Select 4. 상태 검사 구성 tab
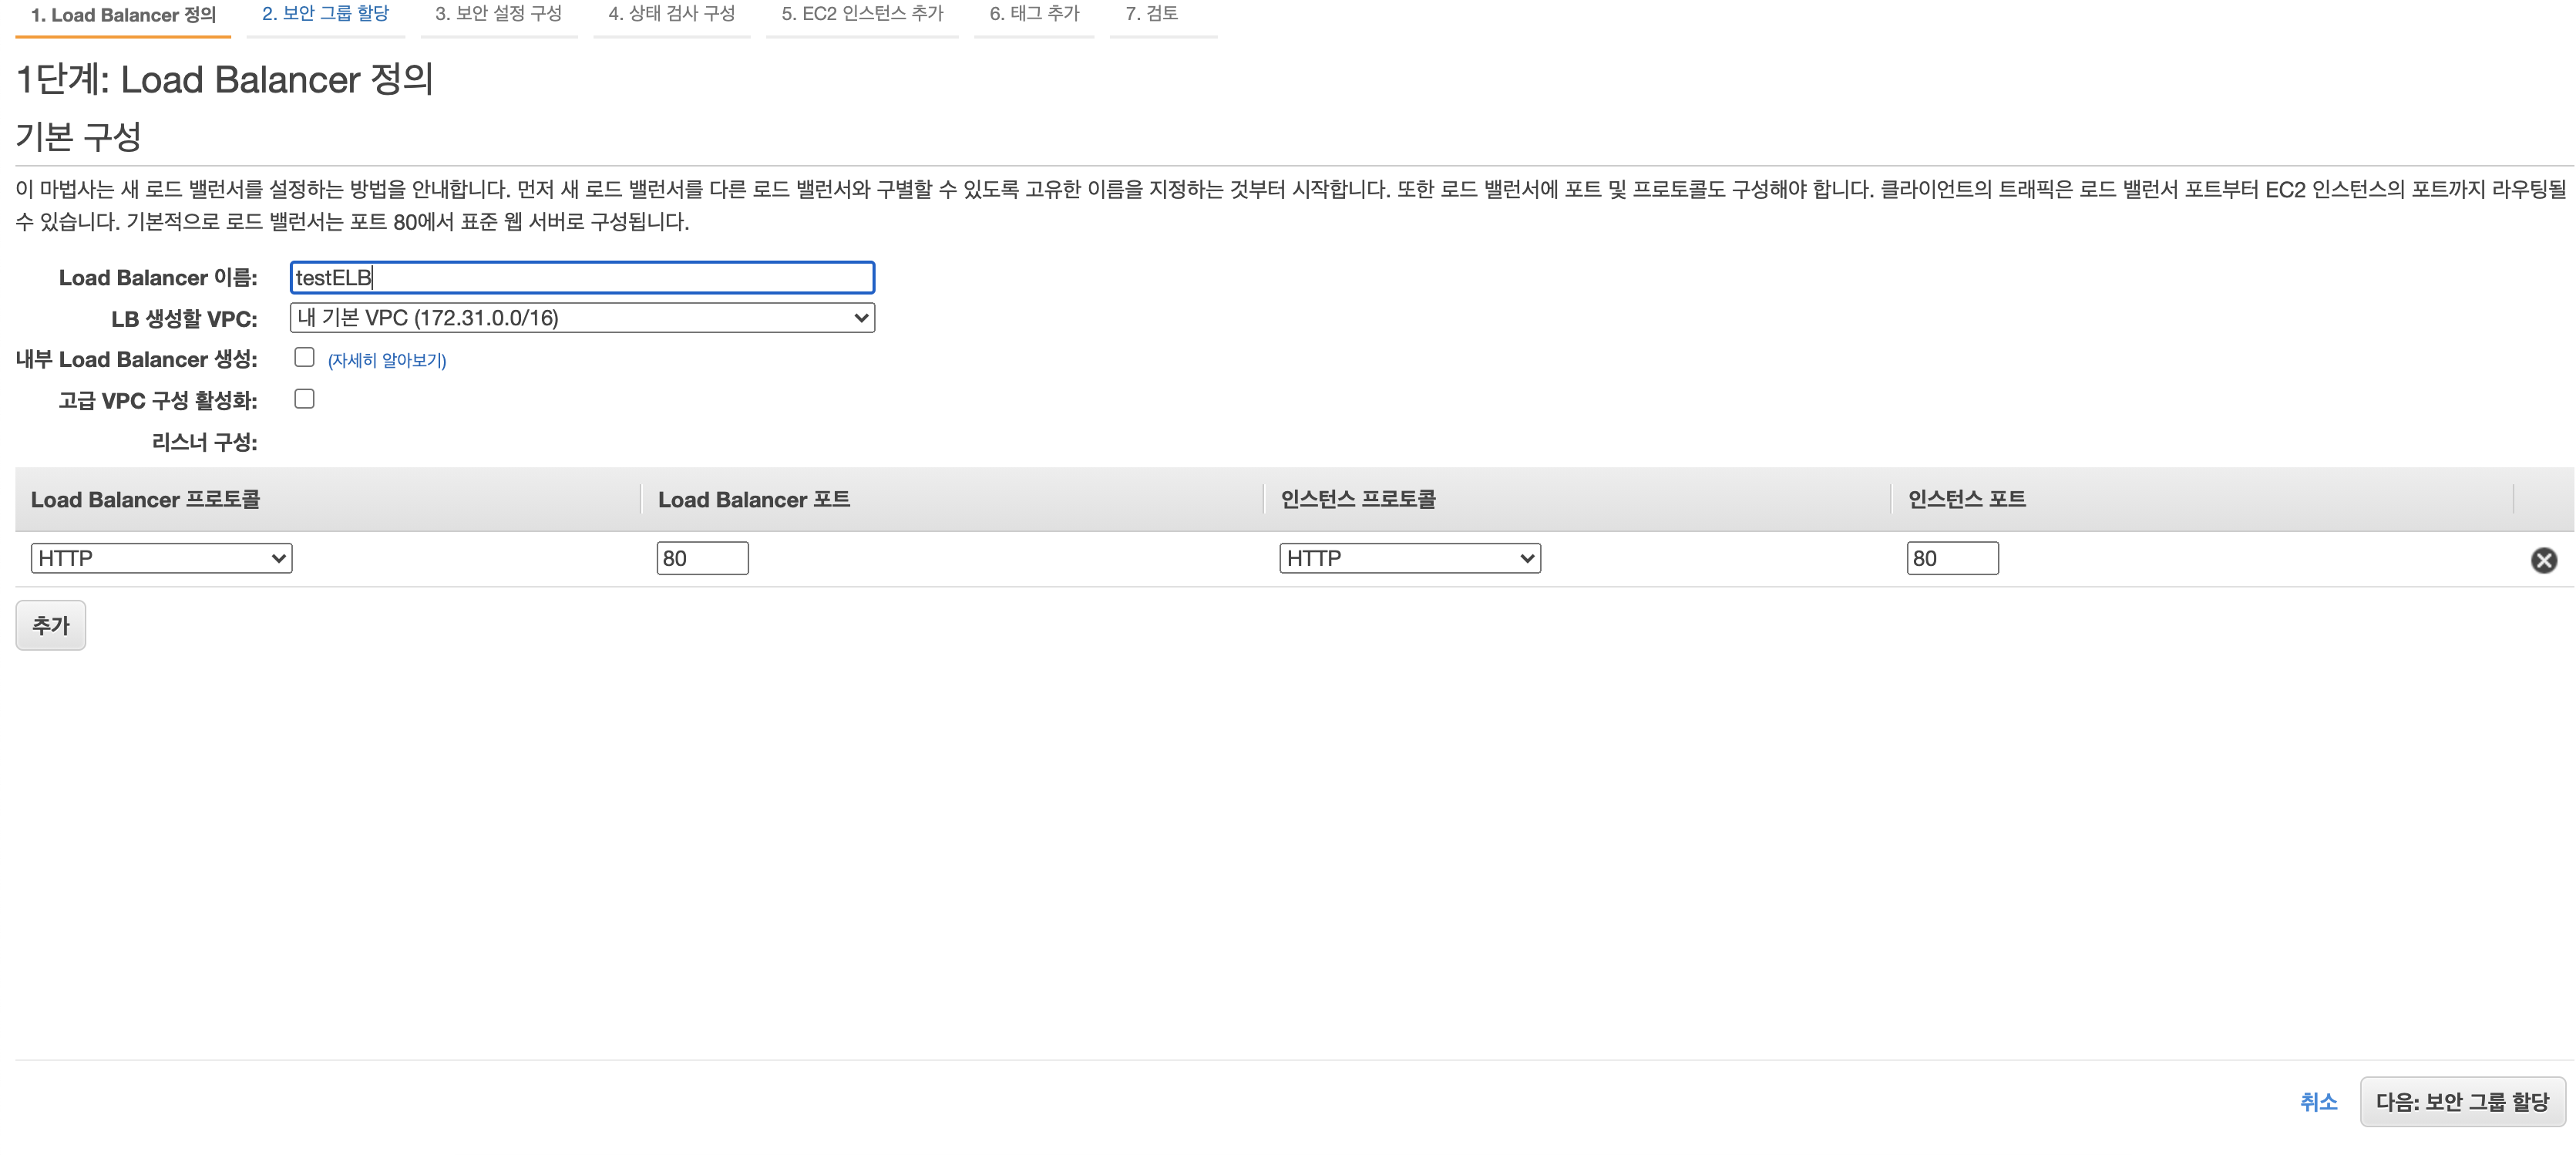The height and width of the screenshot is (1155, 2576). click(x=671, y=14)
